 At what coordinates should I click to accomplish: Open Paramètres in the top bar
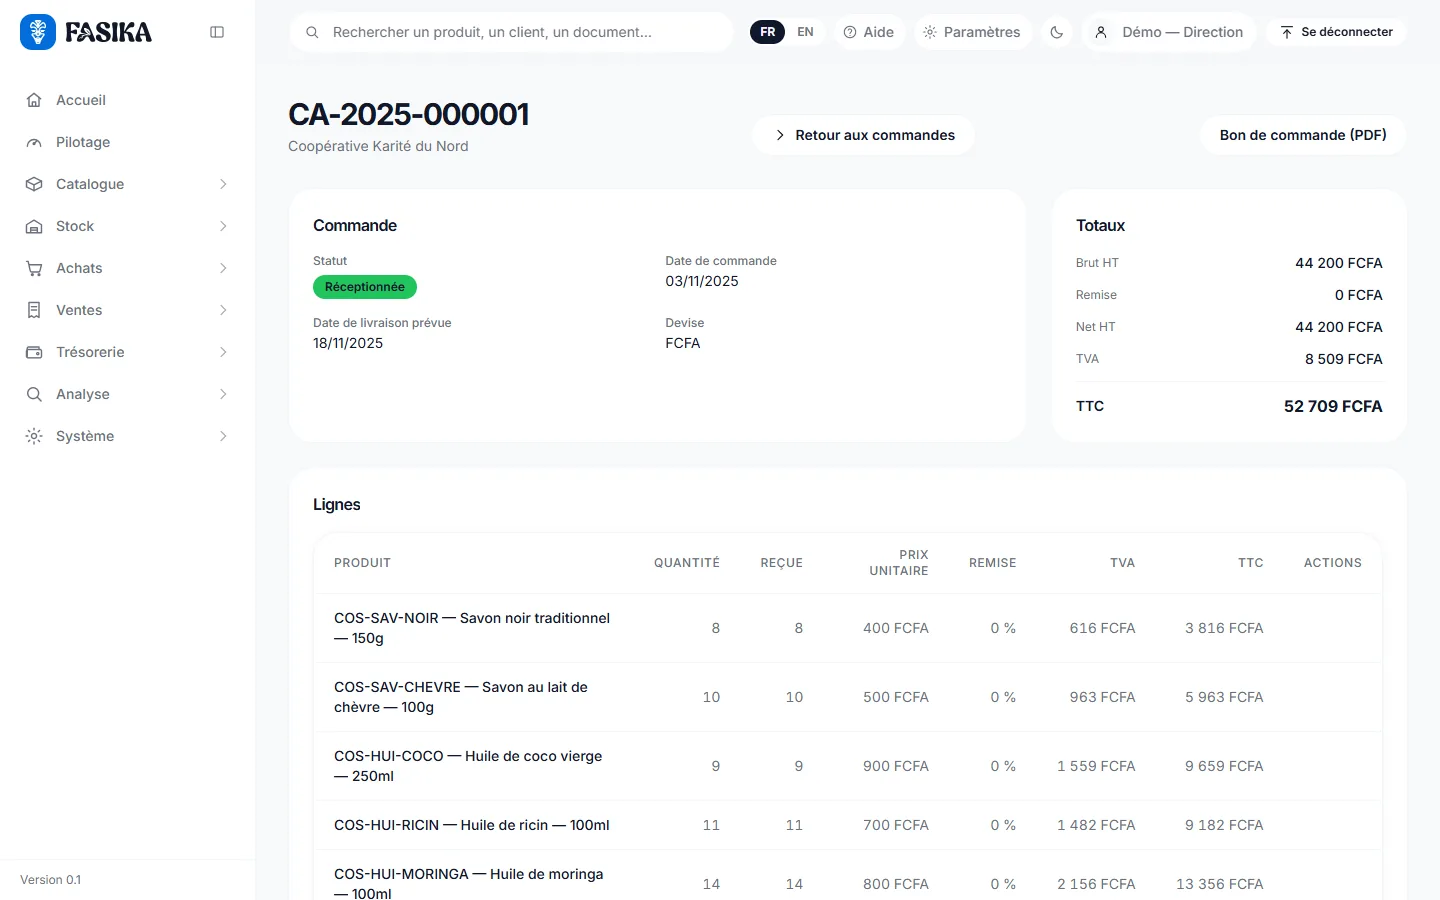[x=972, y=32]
